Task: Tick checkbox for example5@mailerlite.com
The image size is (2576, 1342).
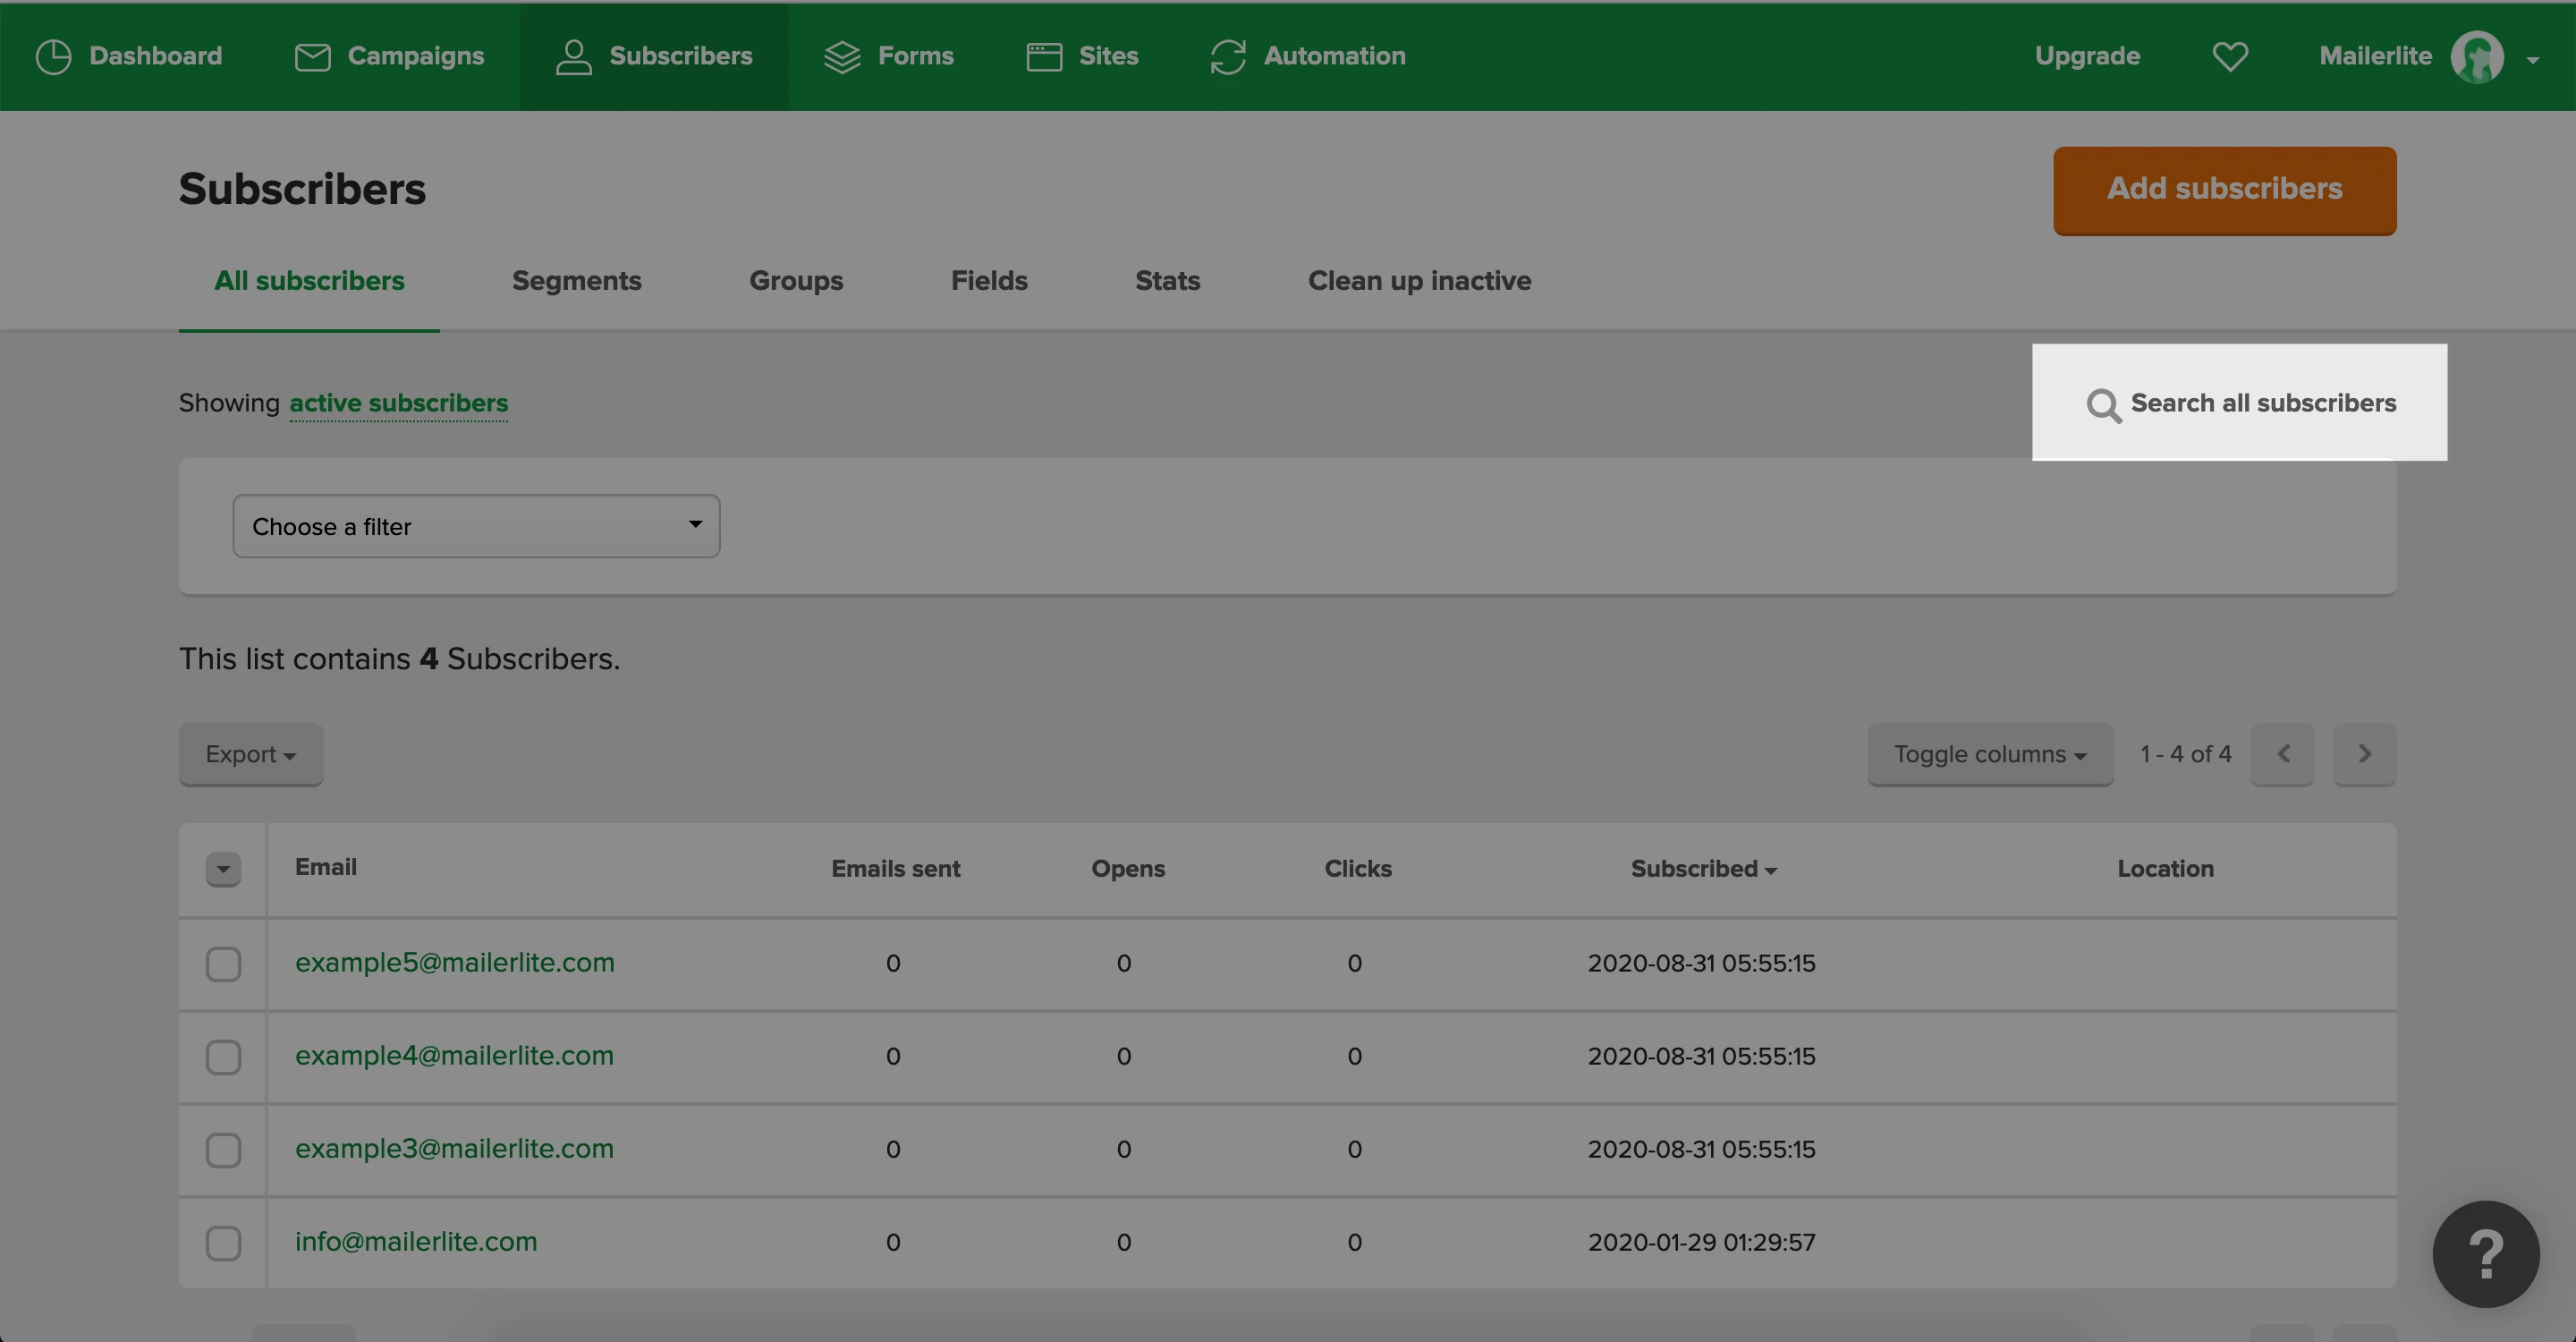Action: point(223,964)
